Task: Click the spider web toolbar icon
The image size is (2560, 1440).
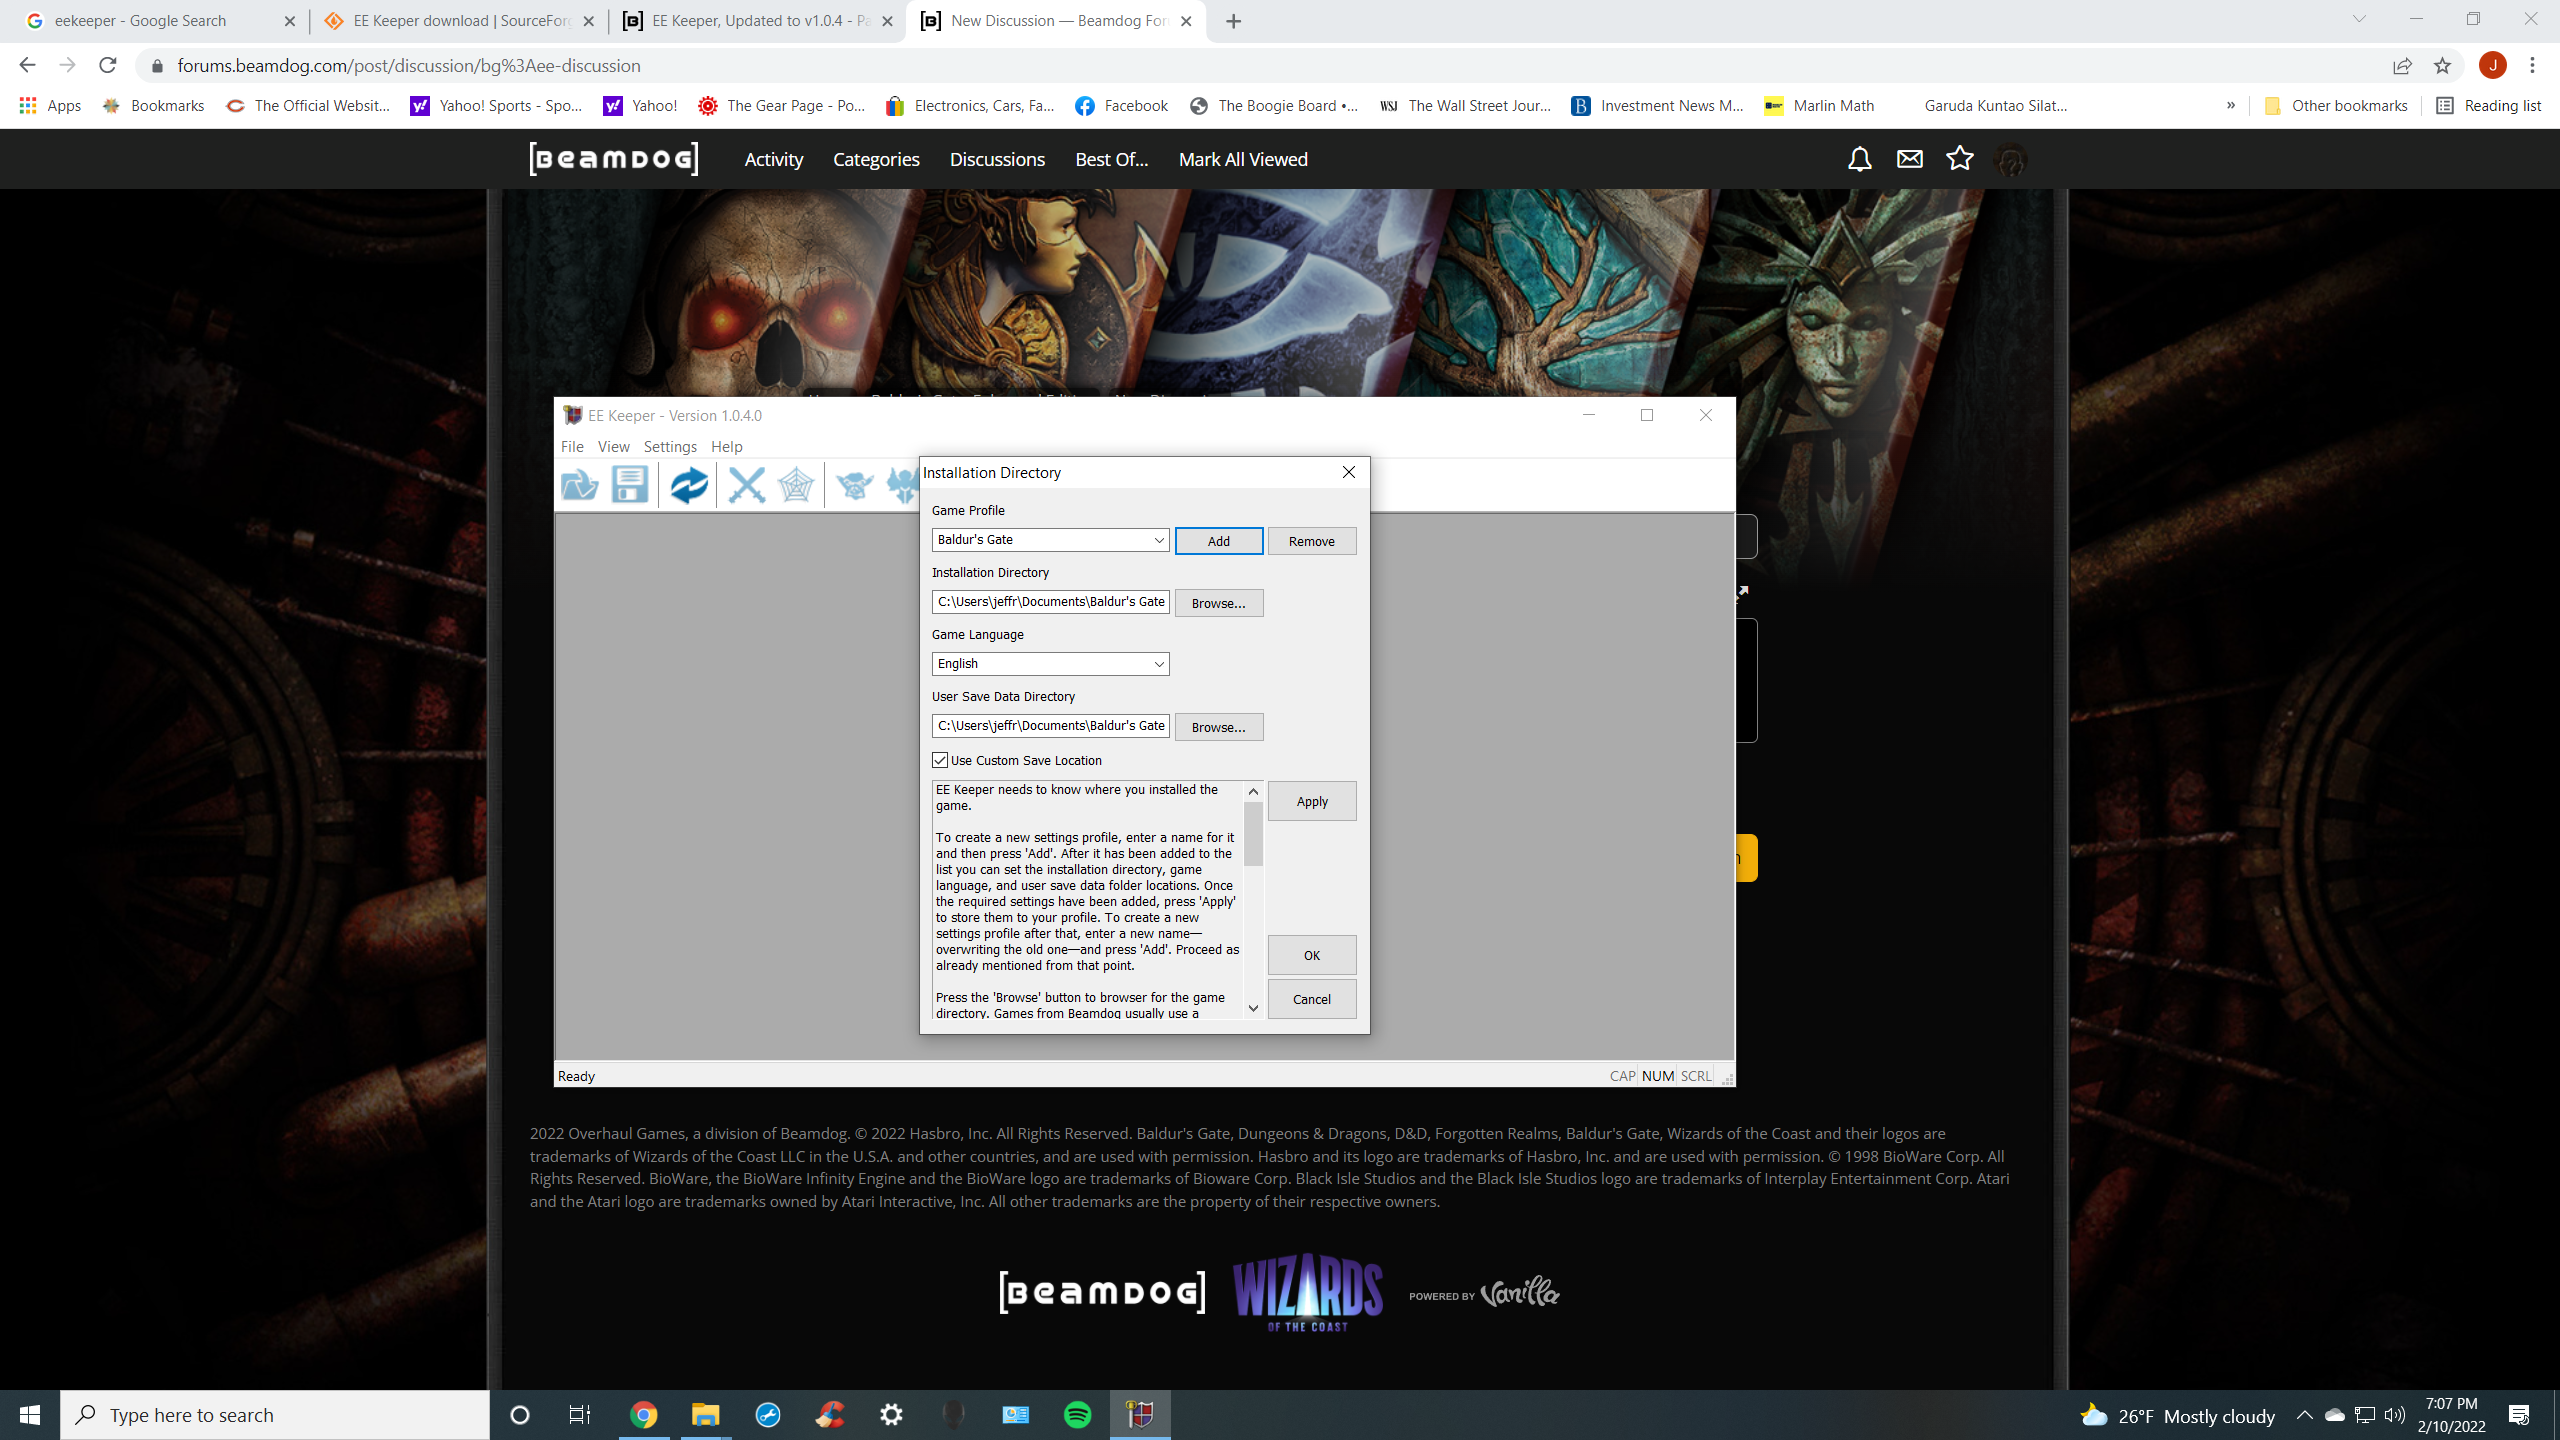Action: pos(796,485)
